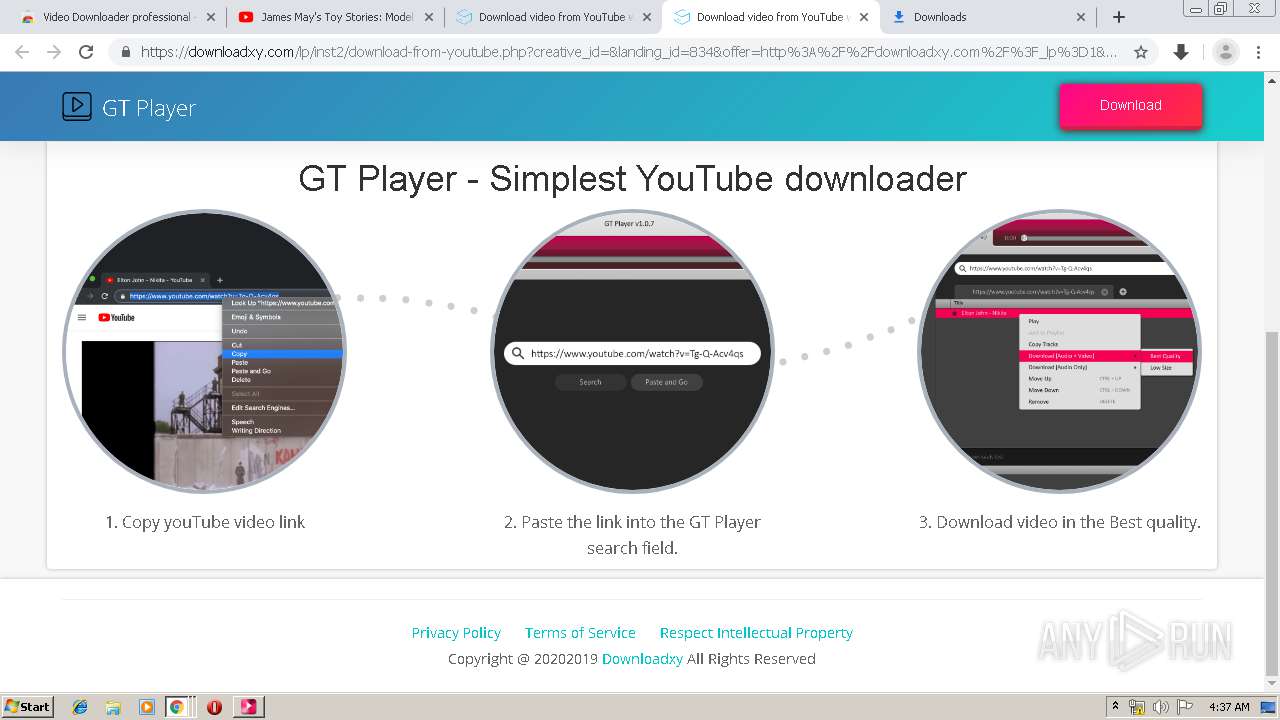Go back to previous page
The width and height of the screenshot is (1280, 720).
tap(22, 52)
